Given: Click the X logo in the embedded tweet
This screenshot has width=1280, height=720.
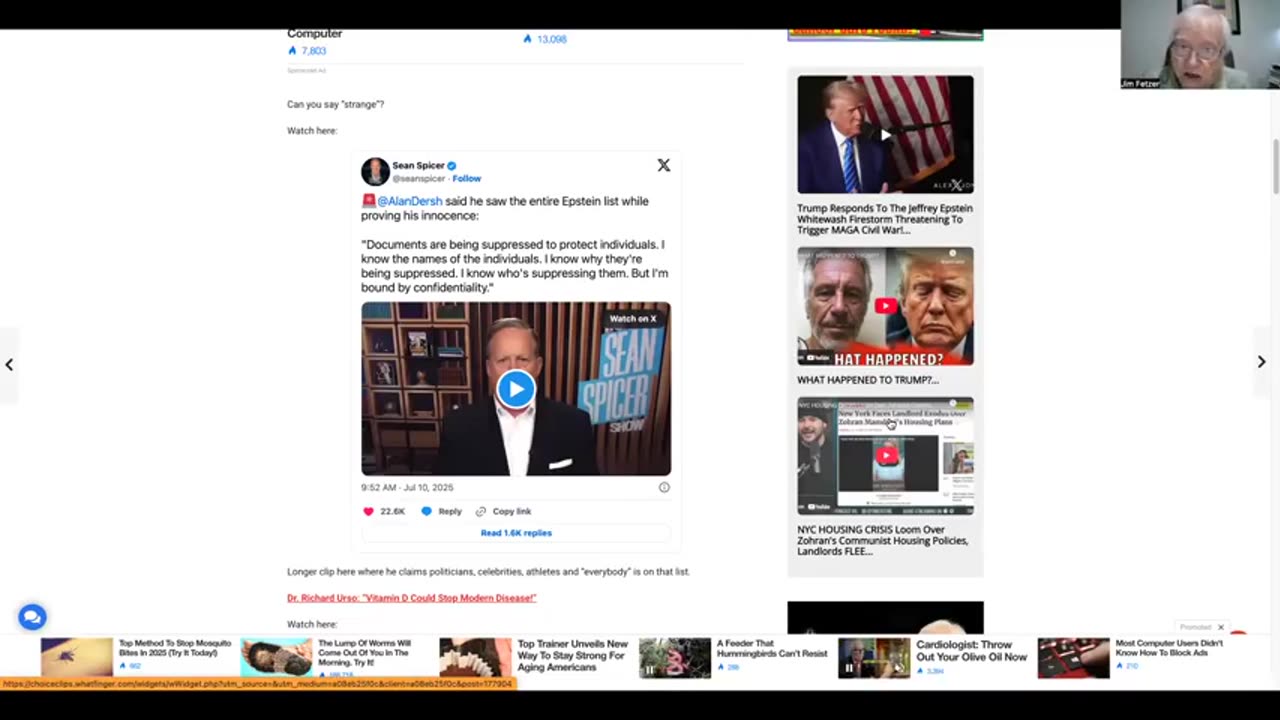Looking at the screenshot, I should [663, 165].
